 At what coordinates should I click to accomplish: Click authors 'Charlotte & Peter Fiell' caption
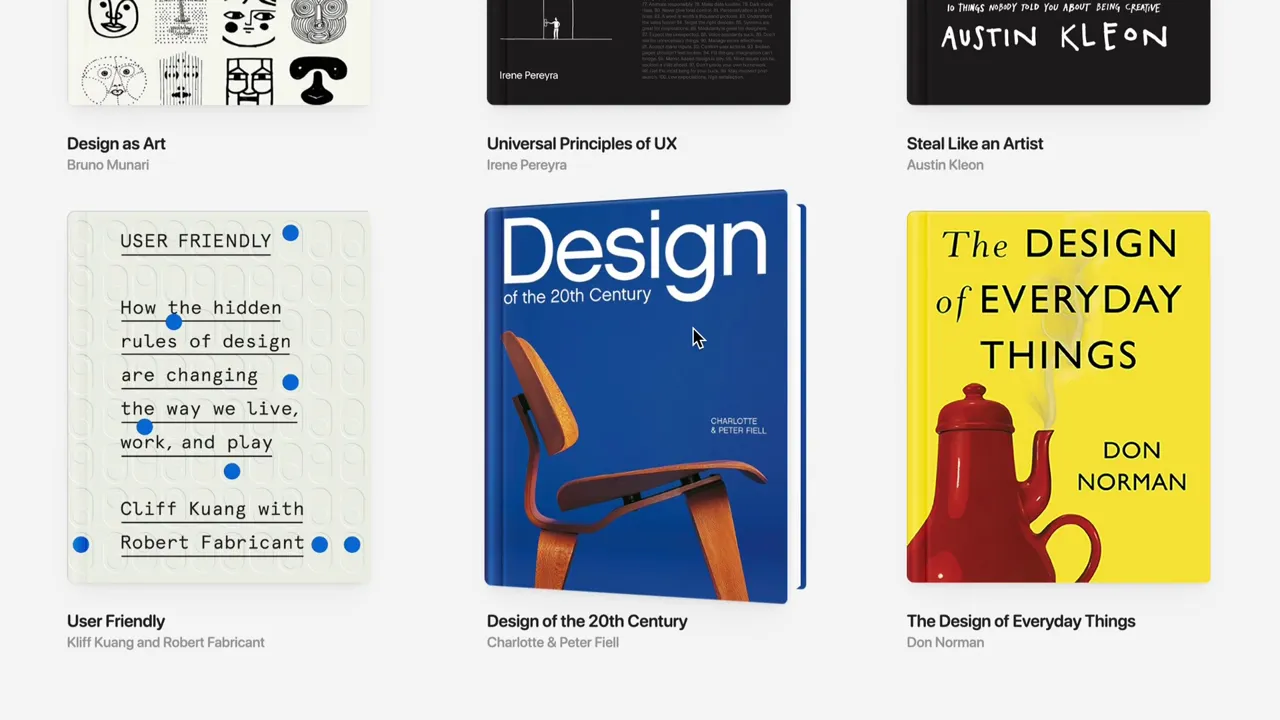click(553, 643)
